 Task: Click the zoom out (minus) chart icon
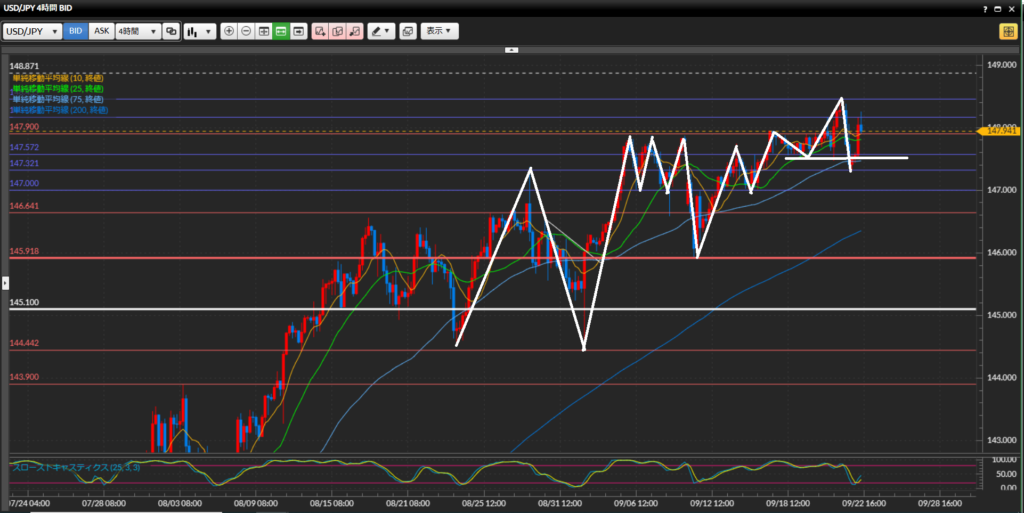[246, 31]
